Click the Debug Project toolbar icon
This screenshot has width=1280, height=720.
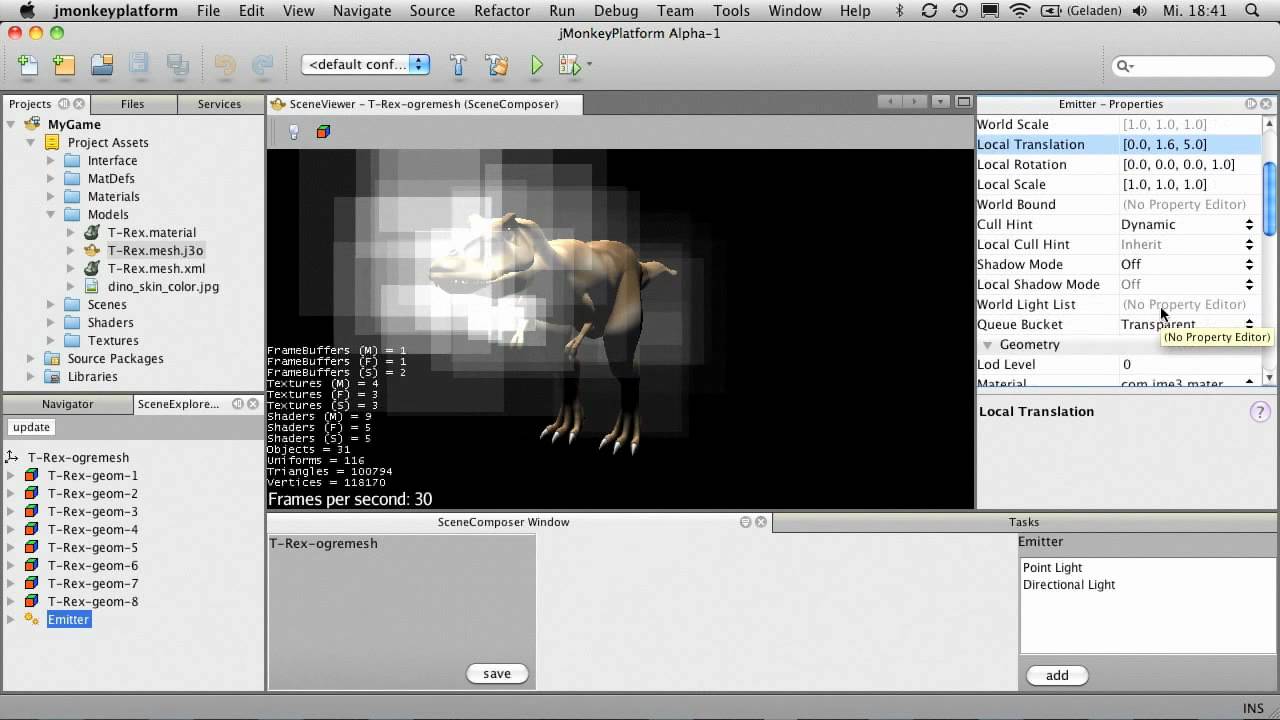(x=569, y=65)
